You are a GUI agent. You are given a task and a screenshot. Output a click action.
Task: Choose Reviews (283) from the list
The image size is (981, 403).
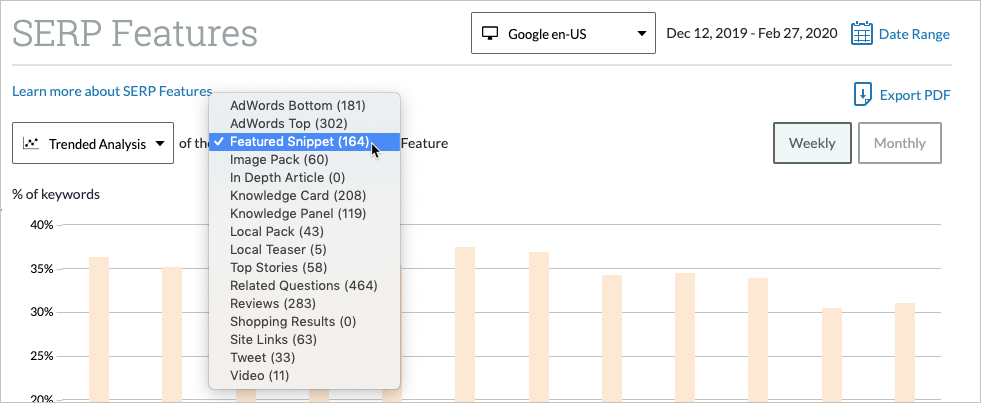[272, 303]
